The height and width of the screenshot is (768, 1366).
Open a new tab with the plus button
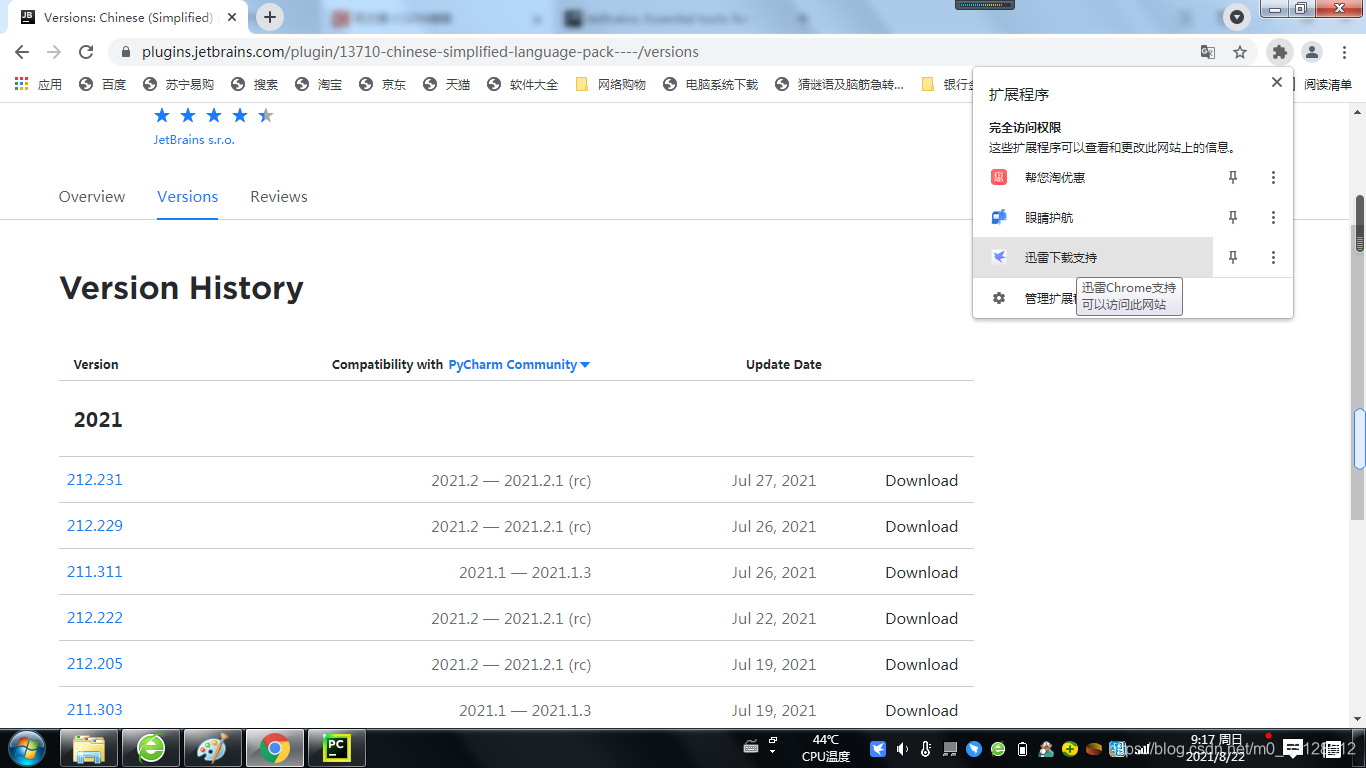270,17
